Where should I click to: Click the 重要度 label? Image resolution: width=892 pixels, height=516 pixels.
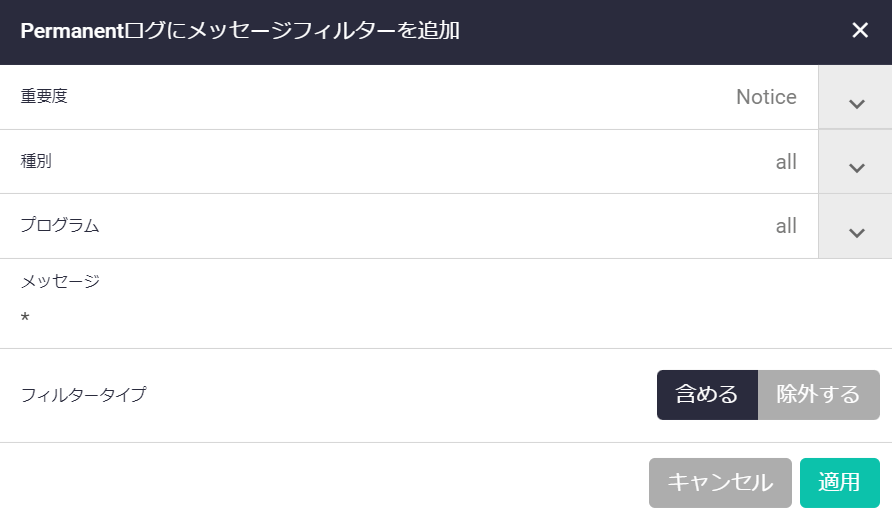click(x=45, y=97)
